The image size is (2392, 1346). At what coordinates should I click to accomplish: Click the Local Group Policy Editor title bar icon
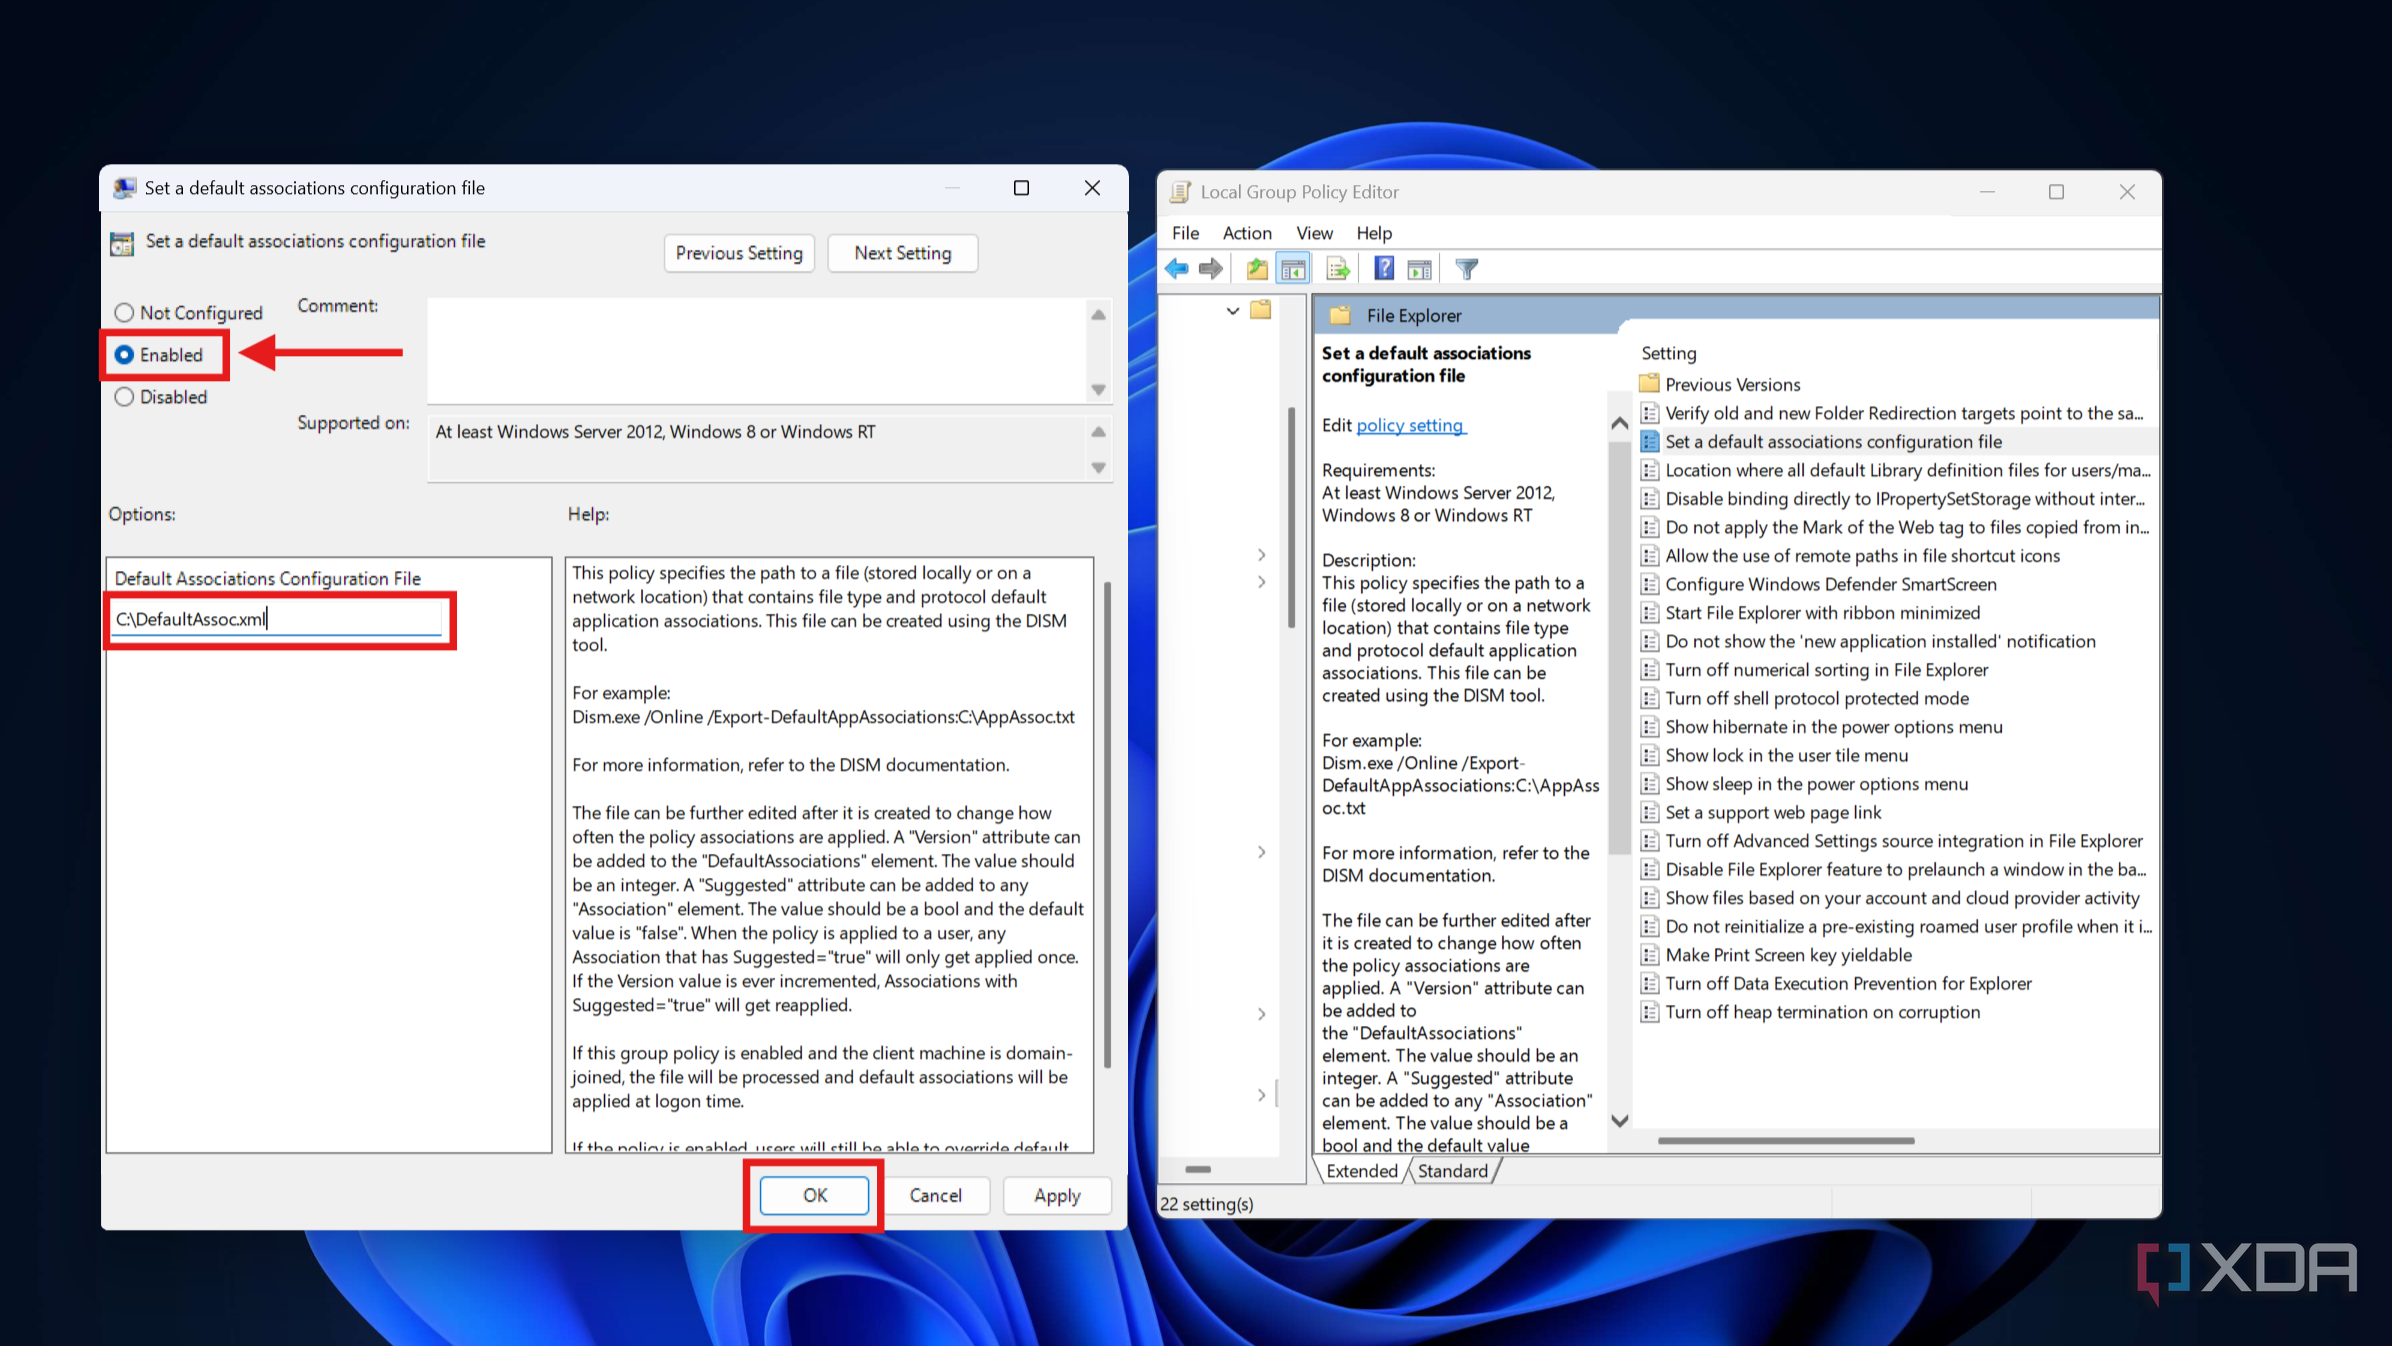pos(1181,192)
